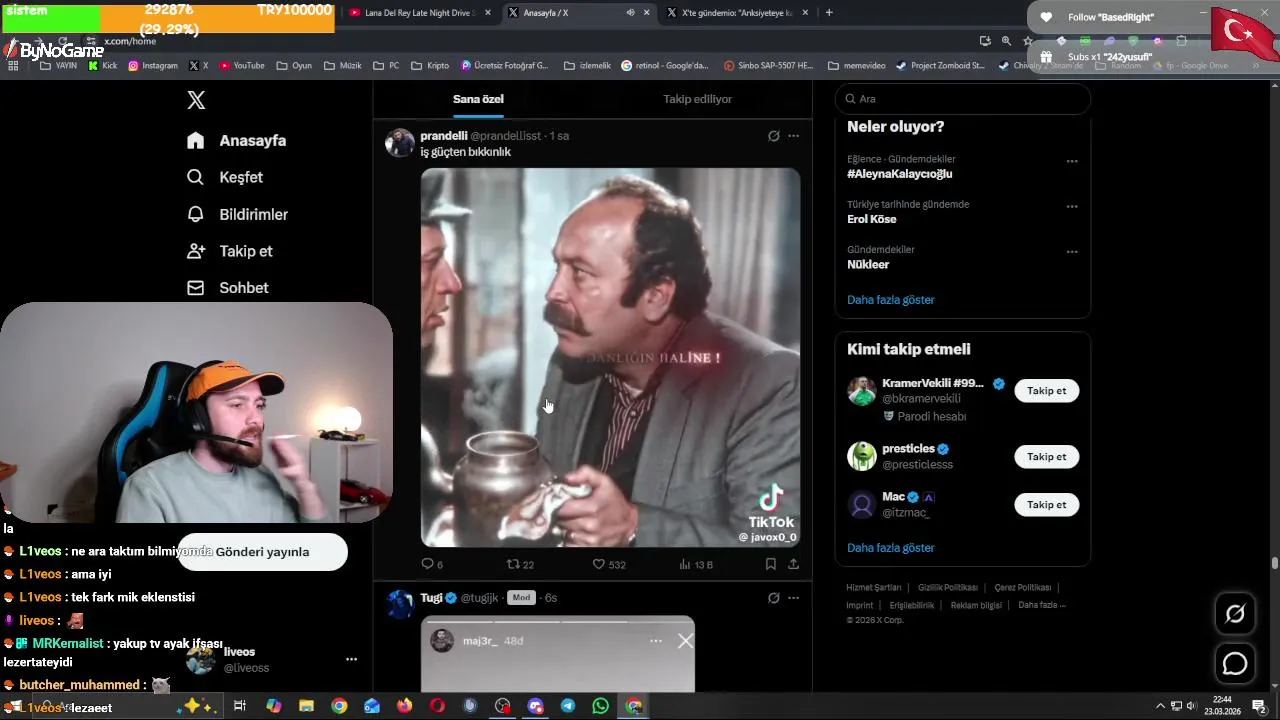
Task: Open Bildirimler bell icon
Action: point(196,214)
